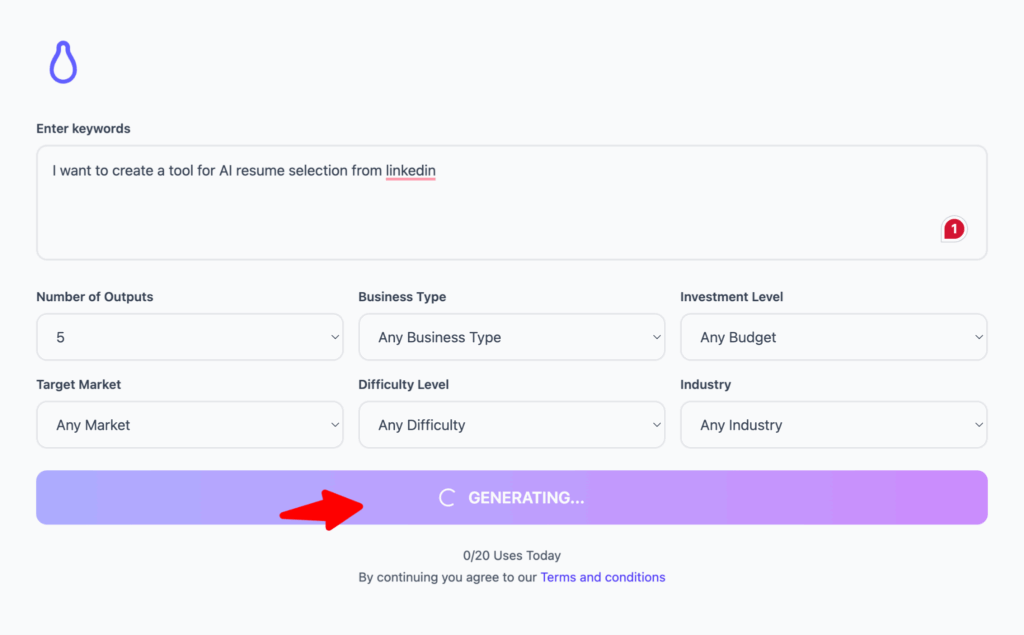Open the Any Budget investment dropdown
This screenshot has width=1024, height=635.
833,338
